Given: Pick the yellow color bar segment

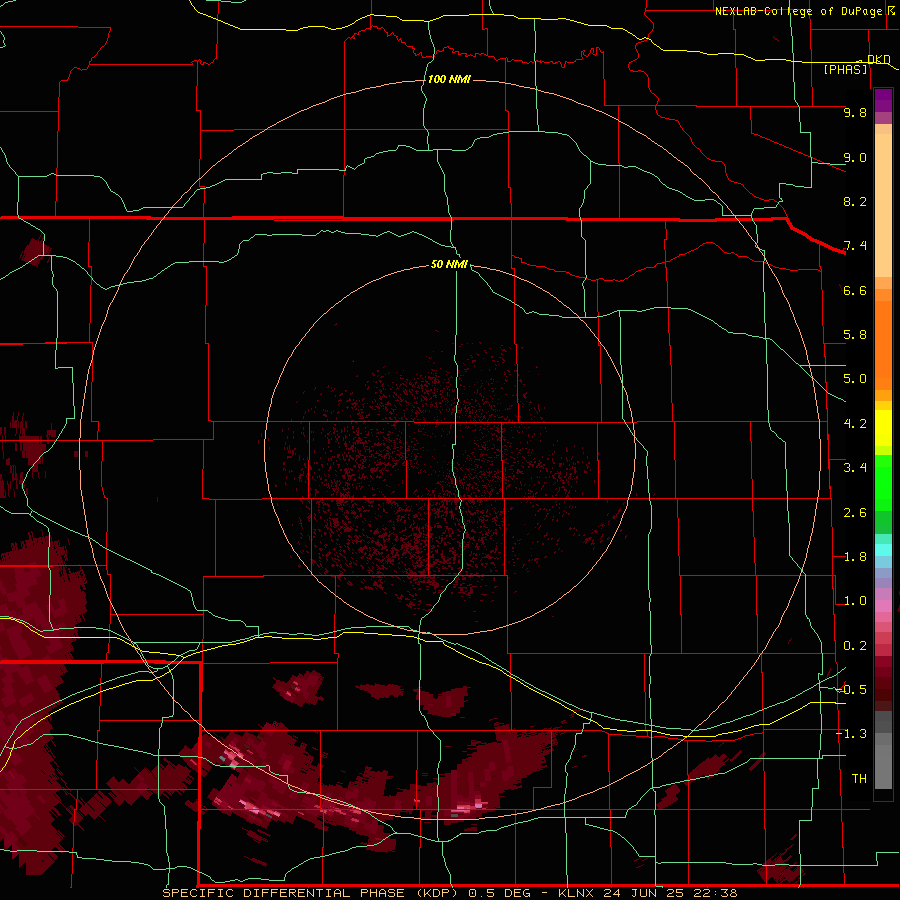Looking at the screenshot, I should [x=883, y=428].
